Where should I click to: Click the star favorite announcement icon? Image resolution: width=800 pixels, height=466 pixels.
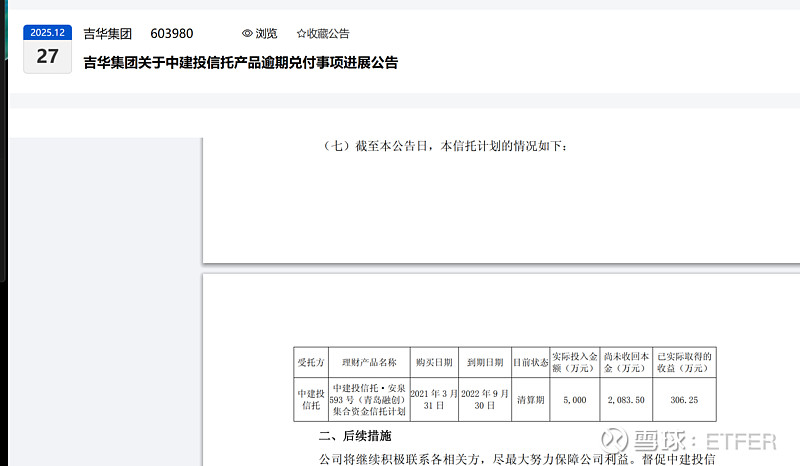[x=301, y=34]
